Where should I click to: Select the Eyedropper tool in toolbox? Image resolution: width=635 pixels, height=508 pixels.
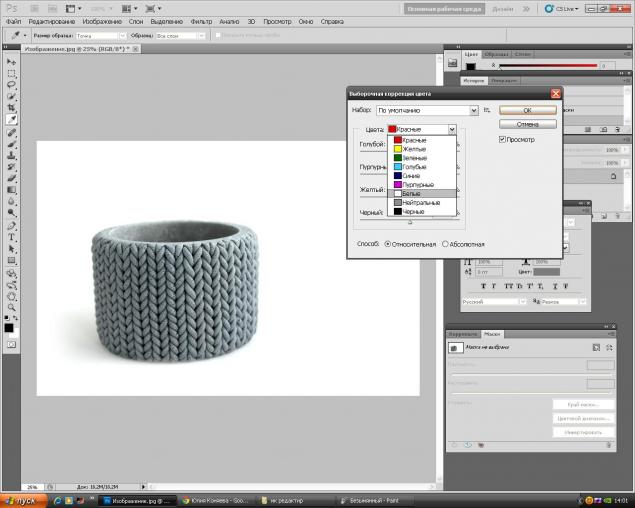(x=11, y=120)
